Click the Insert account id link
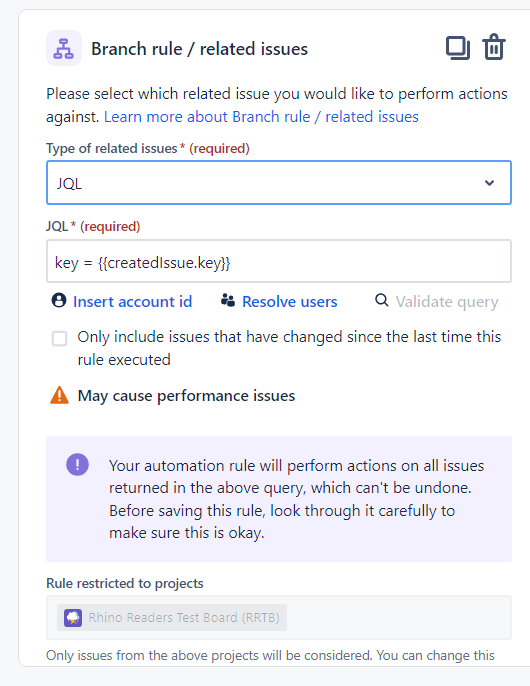530x686 pixels. (x=133, y=301)
